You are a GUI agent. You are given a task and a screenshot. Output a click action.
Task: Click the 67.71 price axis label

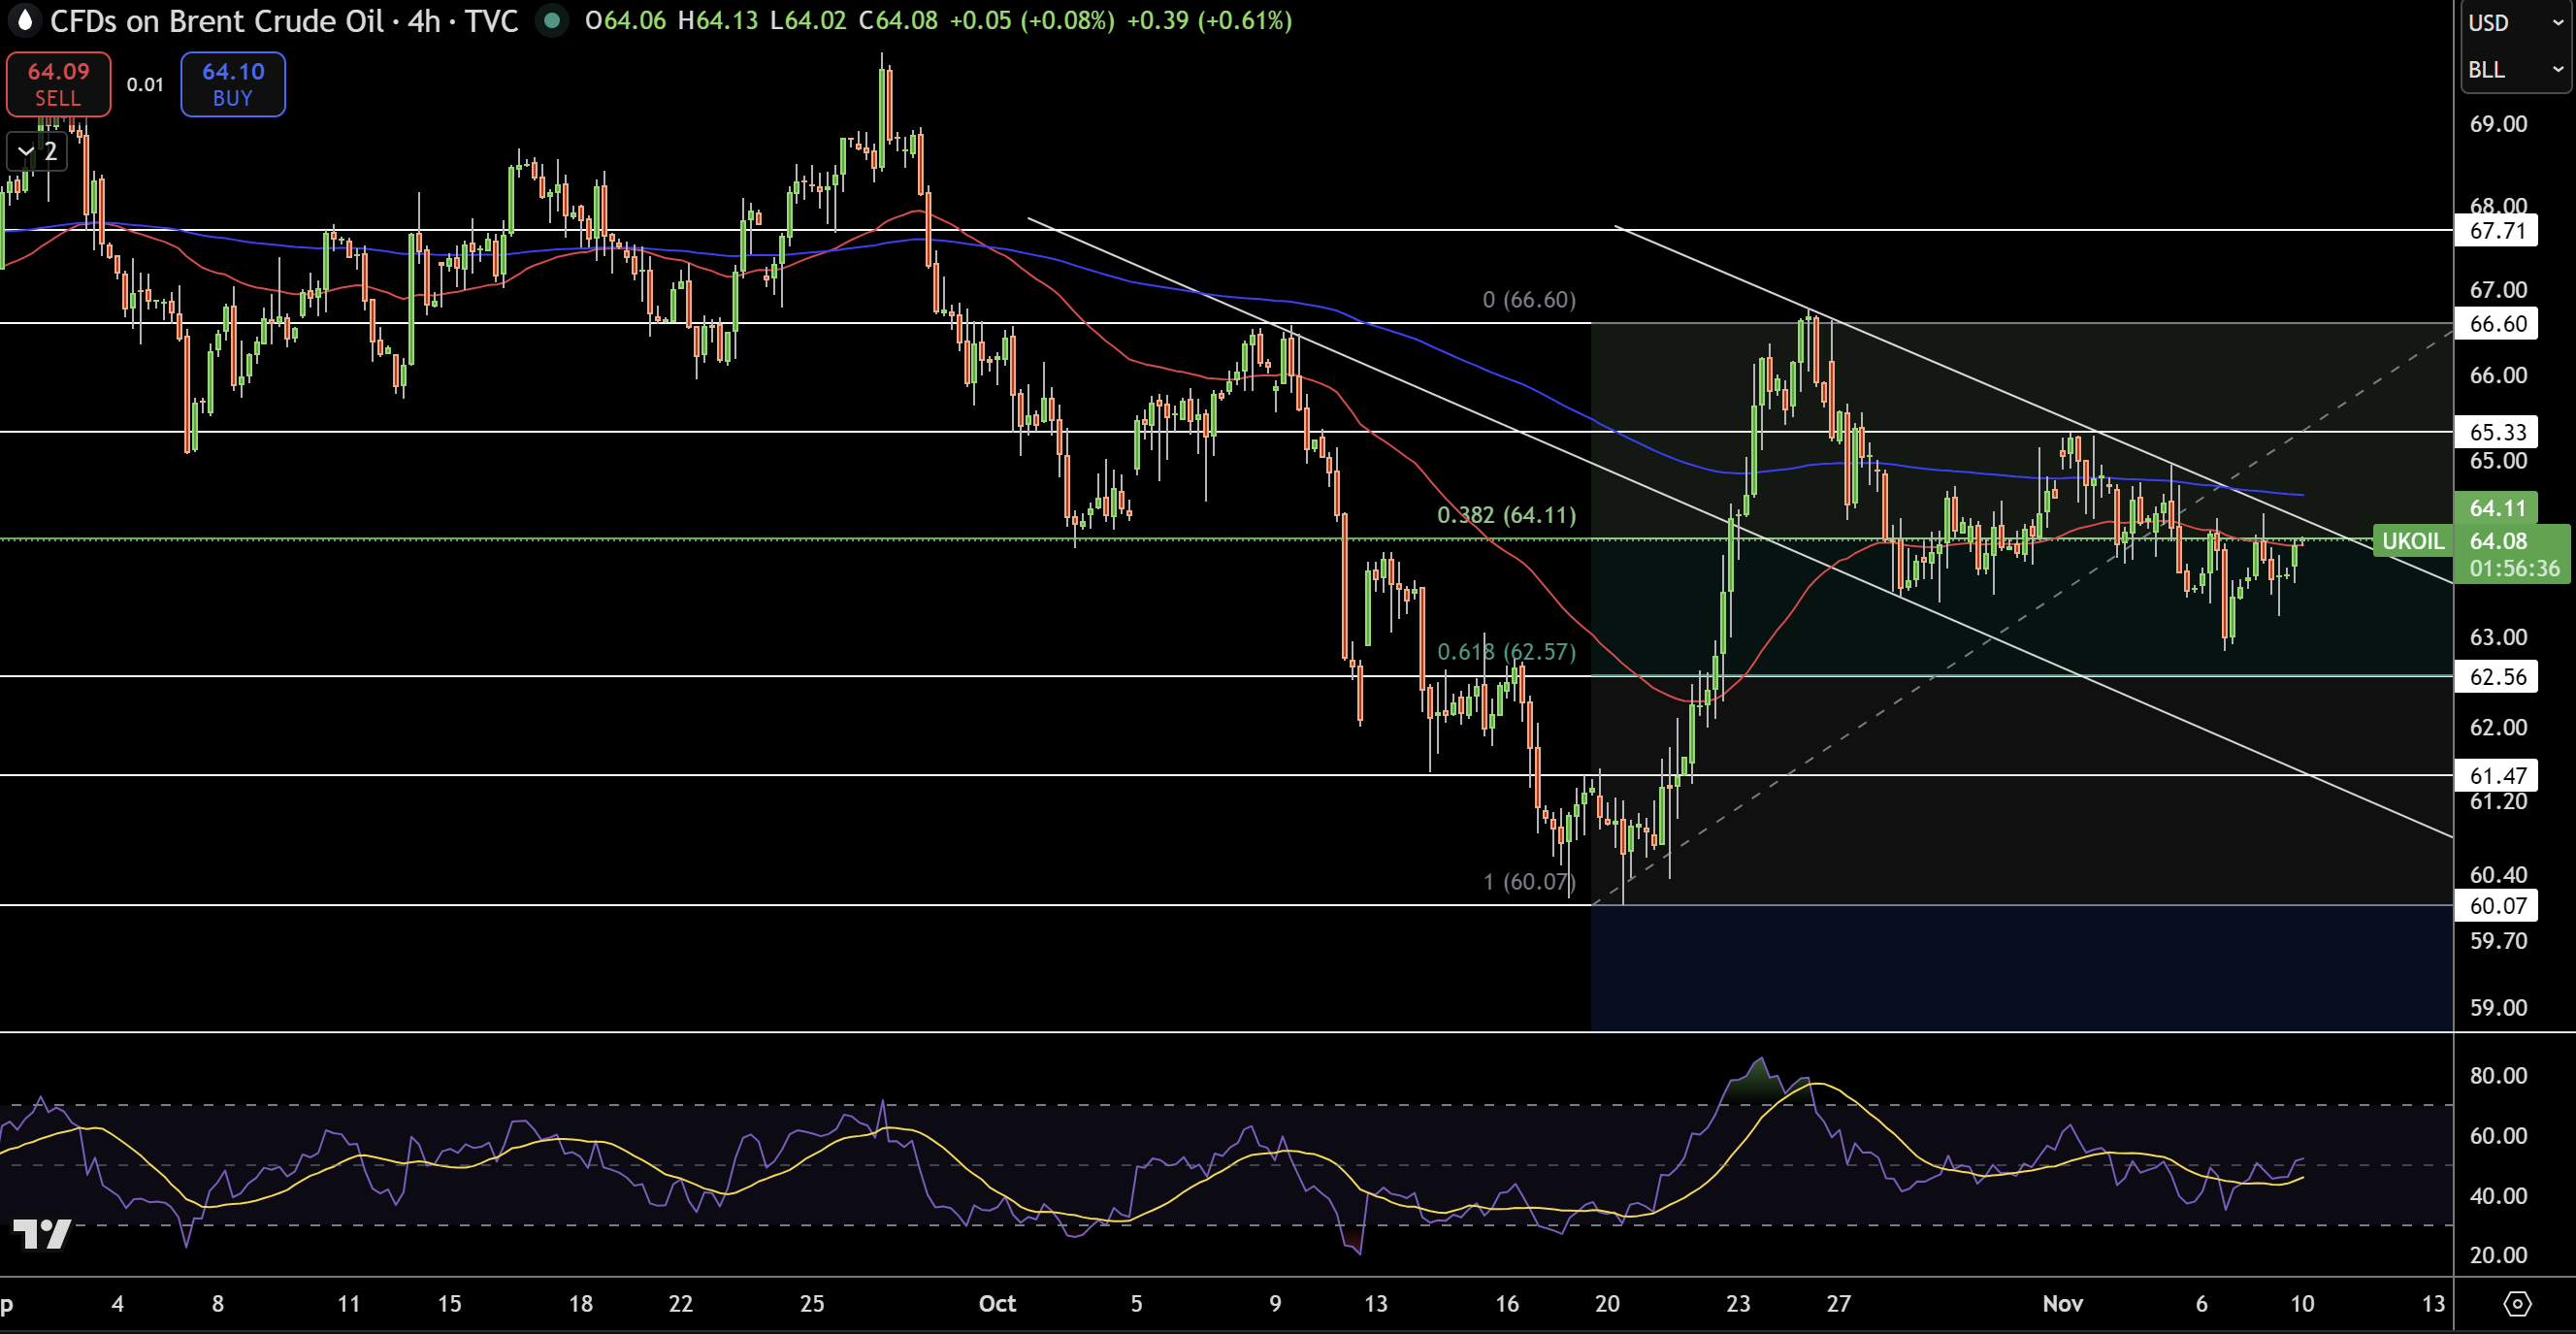coord(2497,231)
